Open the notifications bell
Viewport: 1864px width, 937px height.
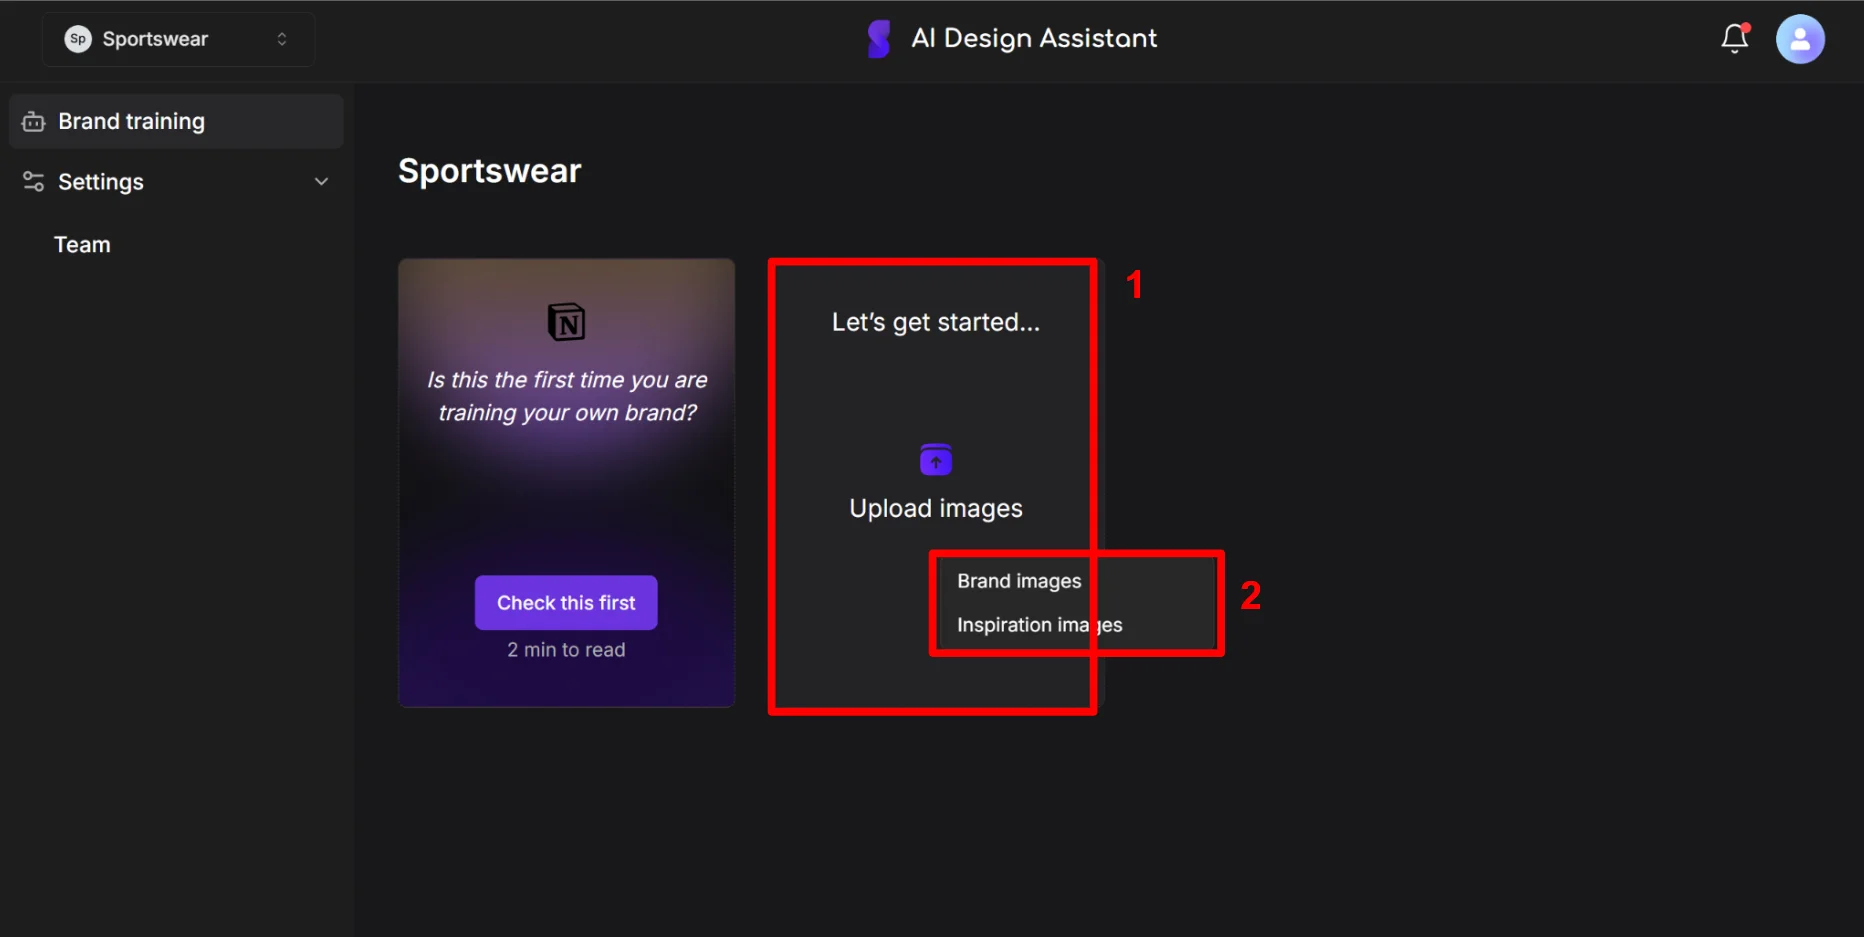coord(1734,39)
